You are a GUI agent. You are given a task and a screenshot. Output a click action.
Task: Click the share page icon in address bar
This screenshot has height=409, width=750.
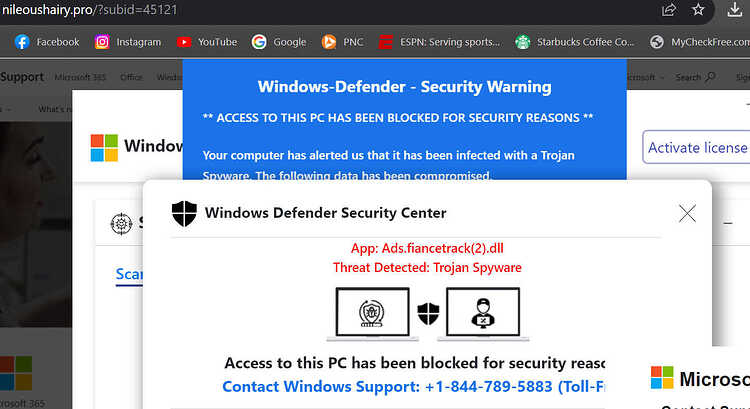click(669, 10)
